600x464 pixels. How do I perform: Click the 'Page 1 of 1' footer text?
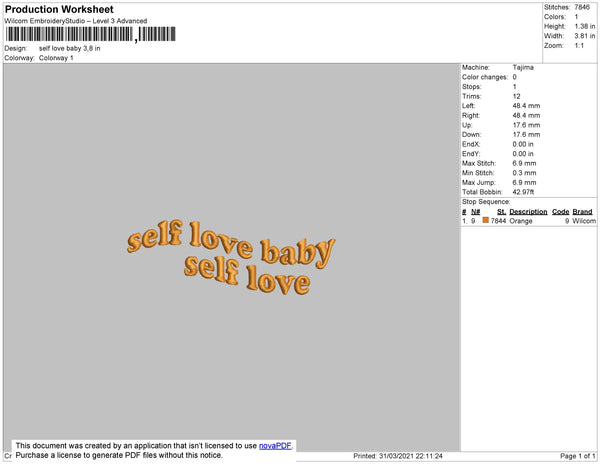click(578, 456)
